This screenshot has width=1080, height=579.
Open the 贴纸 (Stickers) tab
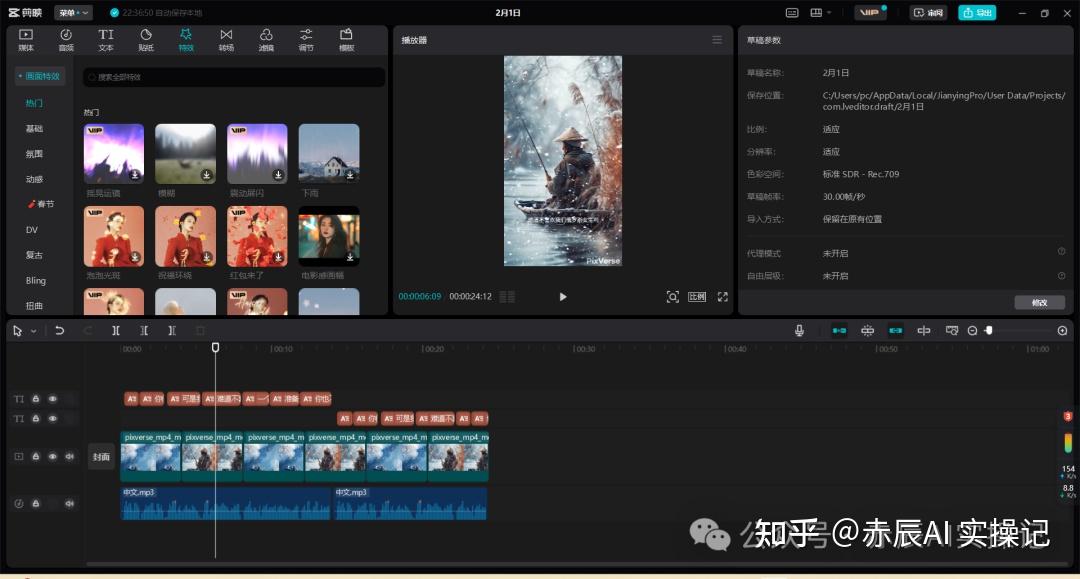[x=146, y=40]
